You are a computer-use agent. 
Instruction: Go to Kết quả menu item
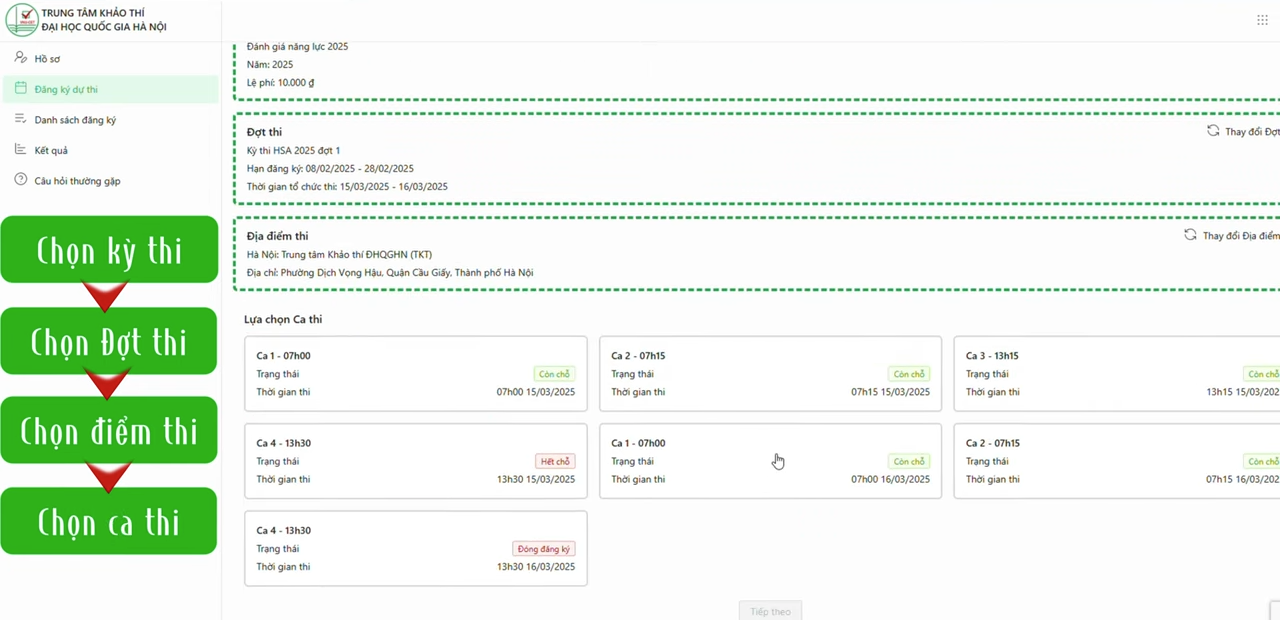pyautogui.click(x=51, y=150)
